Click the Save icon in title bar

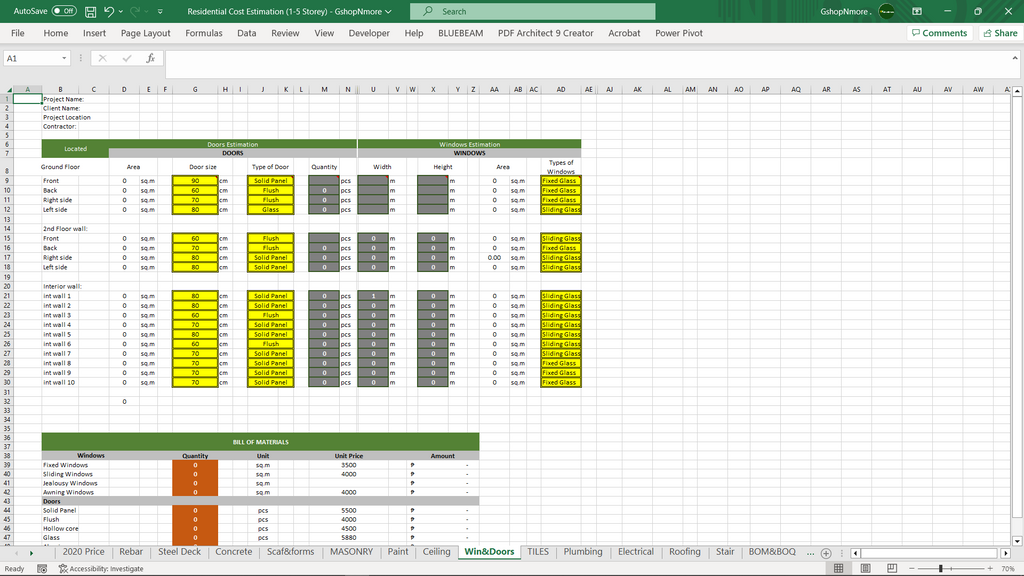click(x=91, y=12)
